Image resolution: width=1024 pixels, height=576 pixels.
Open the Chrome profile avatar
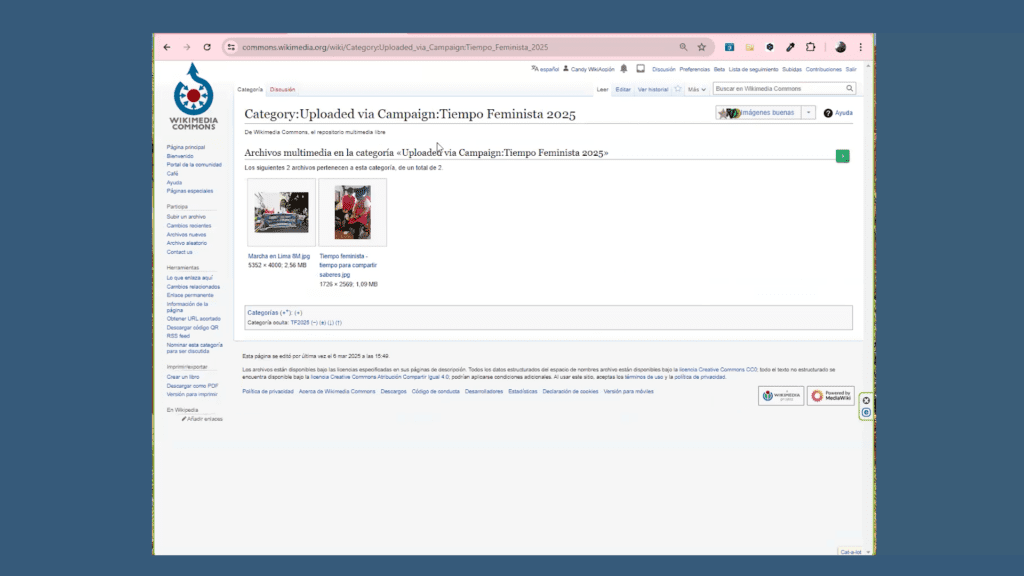(x=840, y=47)
